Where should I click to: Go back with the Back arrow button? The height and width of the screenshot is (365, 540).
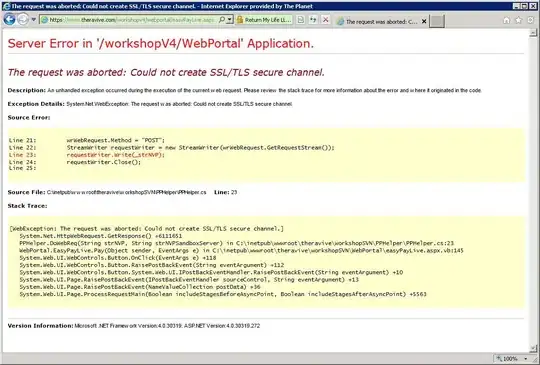9,20
